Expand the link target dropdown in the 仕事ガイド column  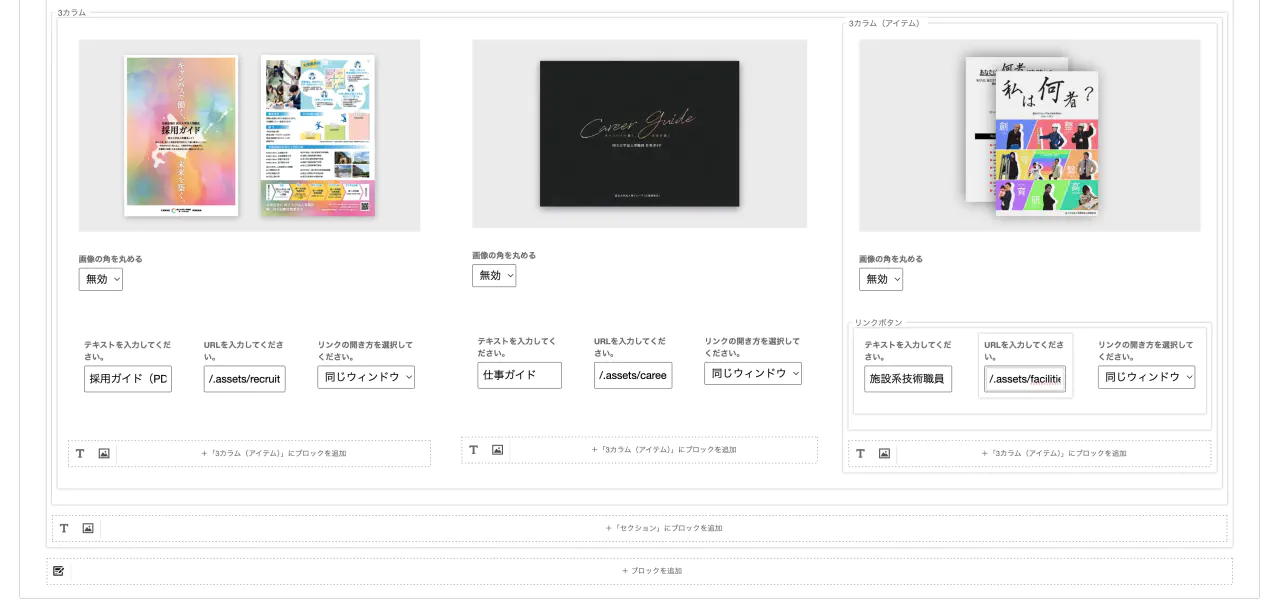click(x=752, y=374)
